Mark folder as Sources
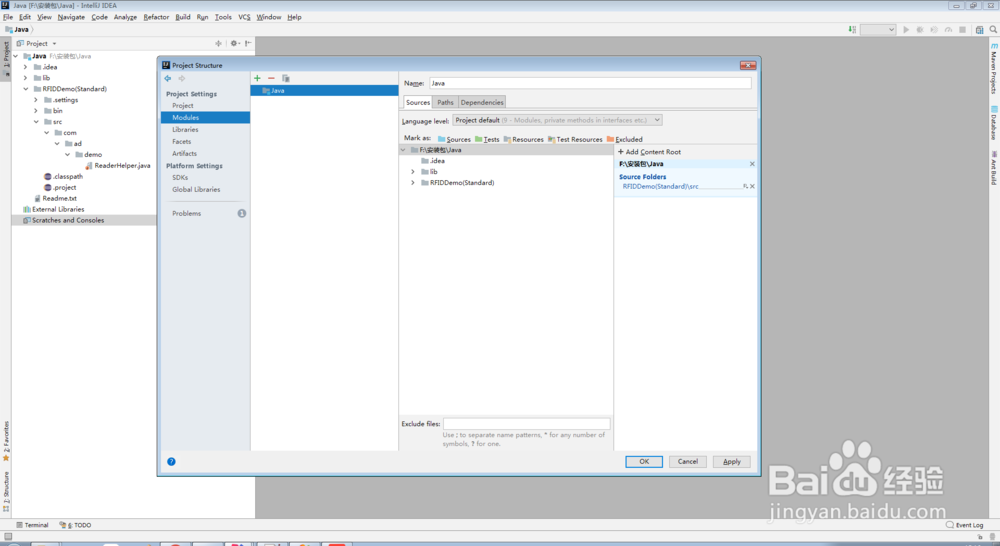Image resolution: width=1000 pixels, height=546 pixels. (x=454, y=139)
